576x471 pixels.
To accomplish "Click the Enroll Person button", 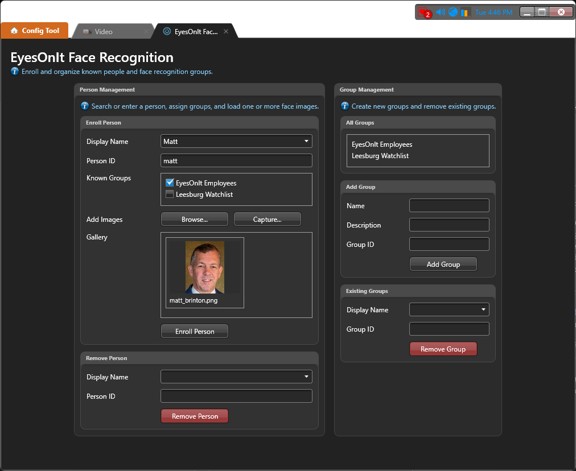I will 194,331.
